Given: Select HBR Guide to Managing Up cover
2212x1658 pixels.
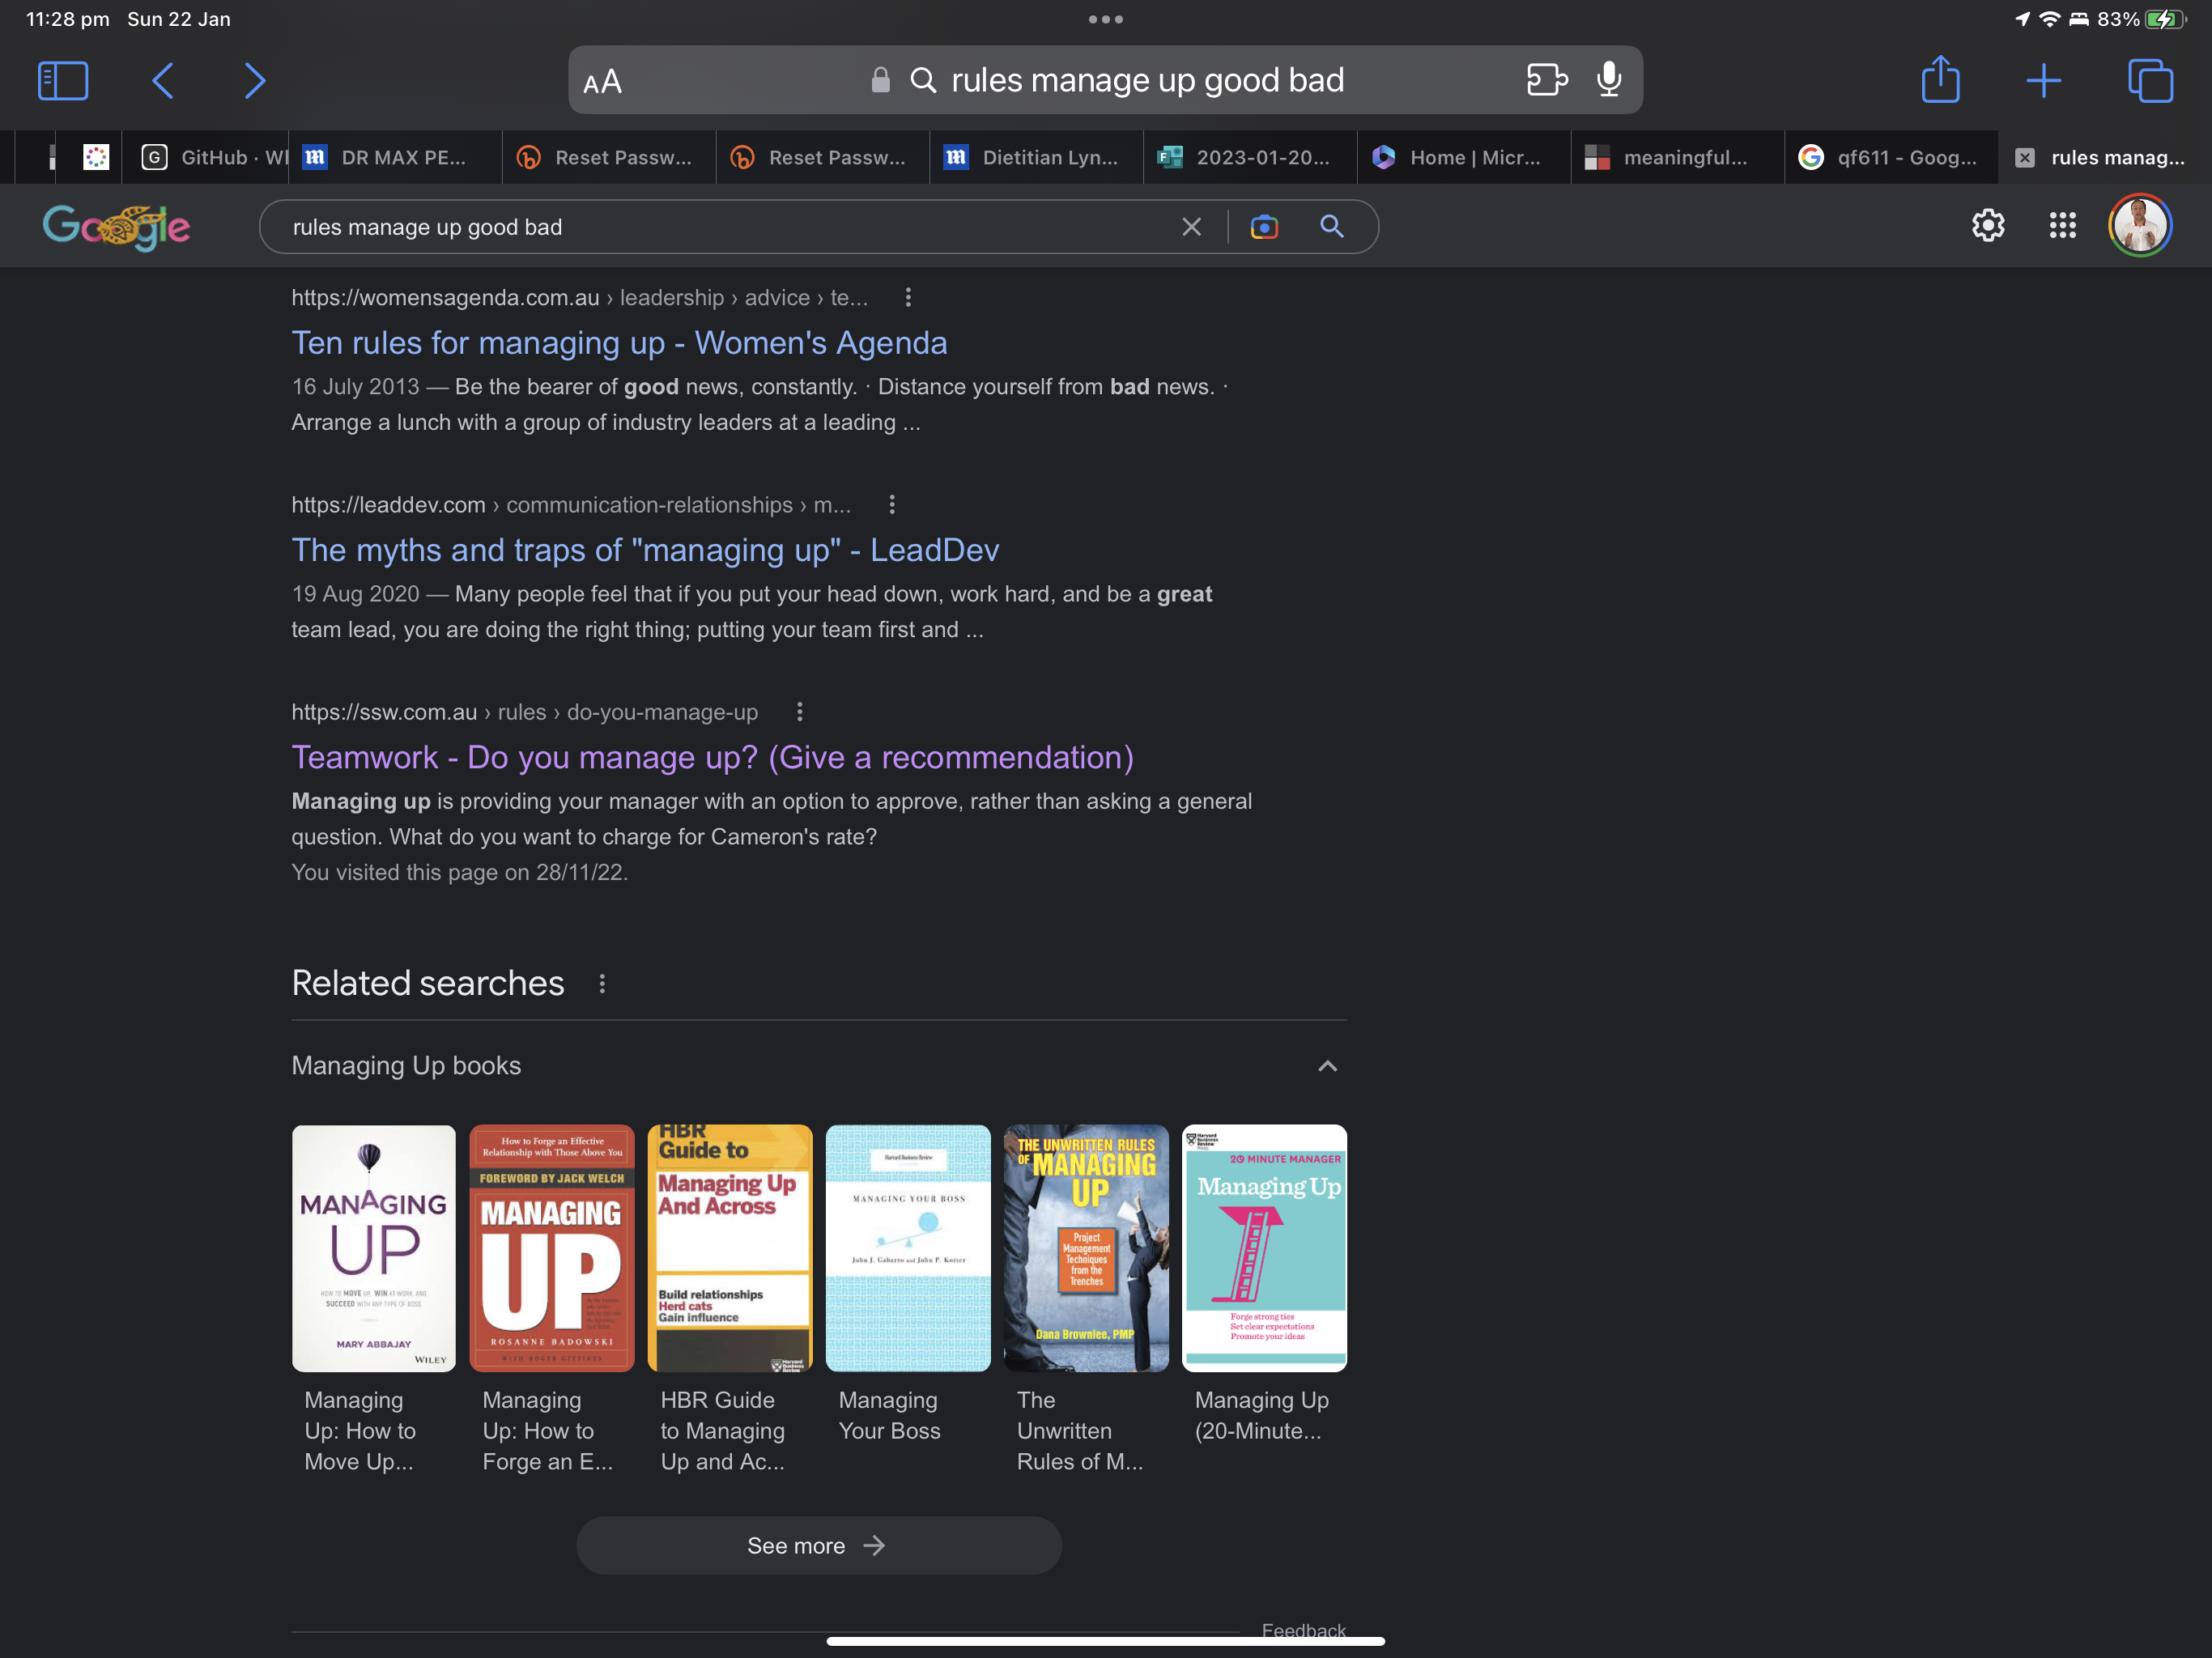Looking at the screenshot, I should [x=730, y=1248].
